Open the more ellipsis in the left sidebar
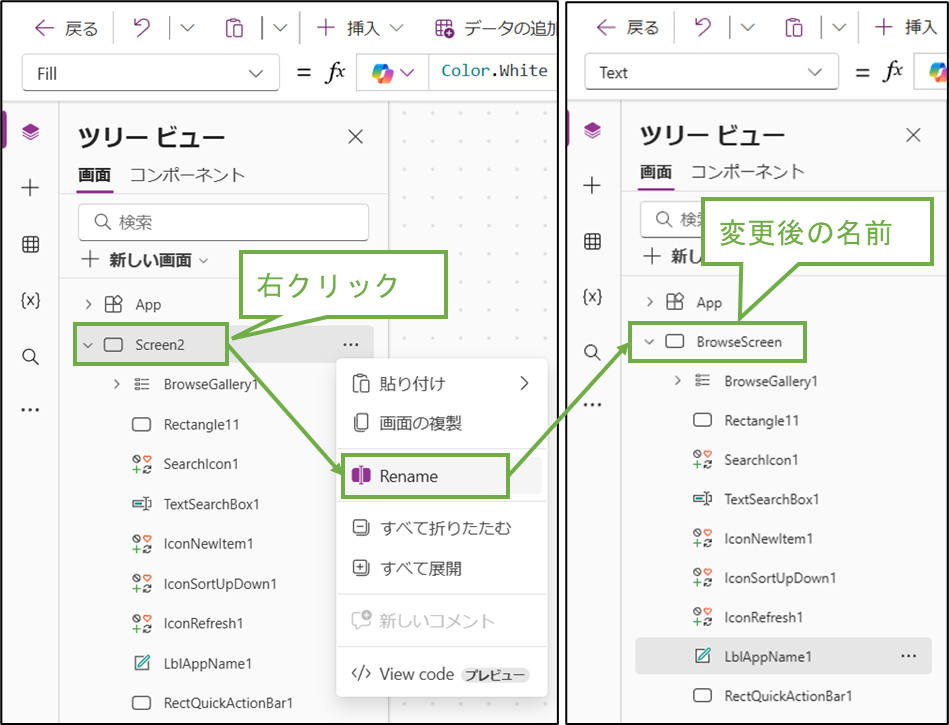The image size is (949, 725). [x=30, y=410]
